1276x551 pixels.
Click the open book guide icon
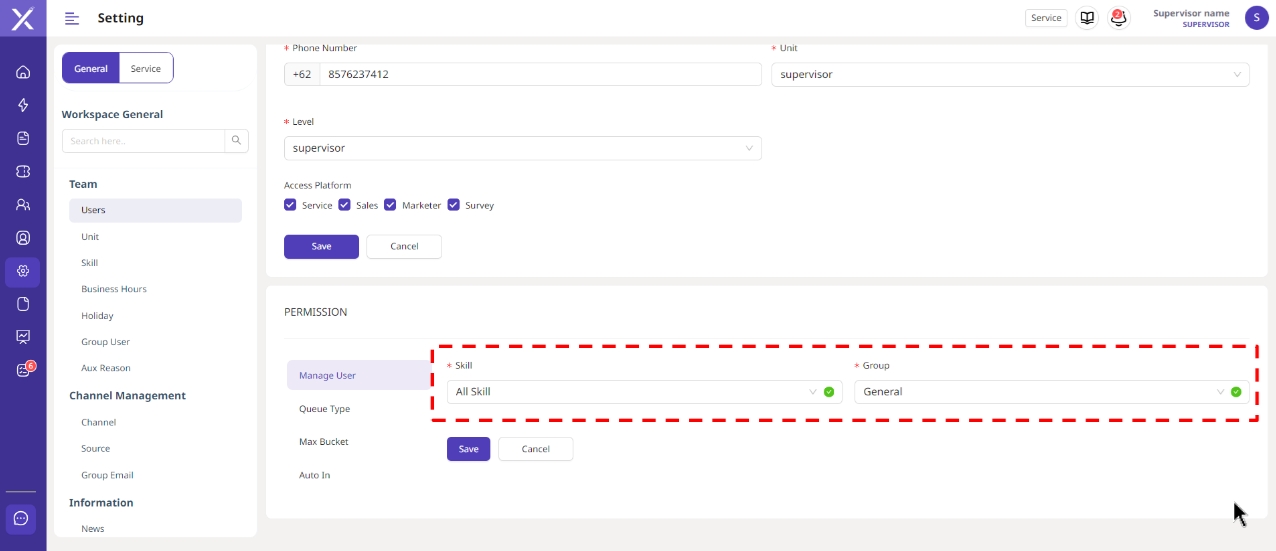(x=1087, y=18)
